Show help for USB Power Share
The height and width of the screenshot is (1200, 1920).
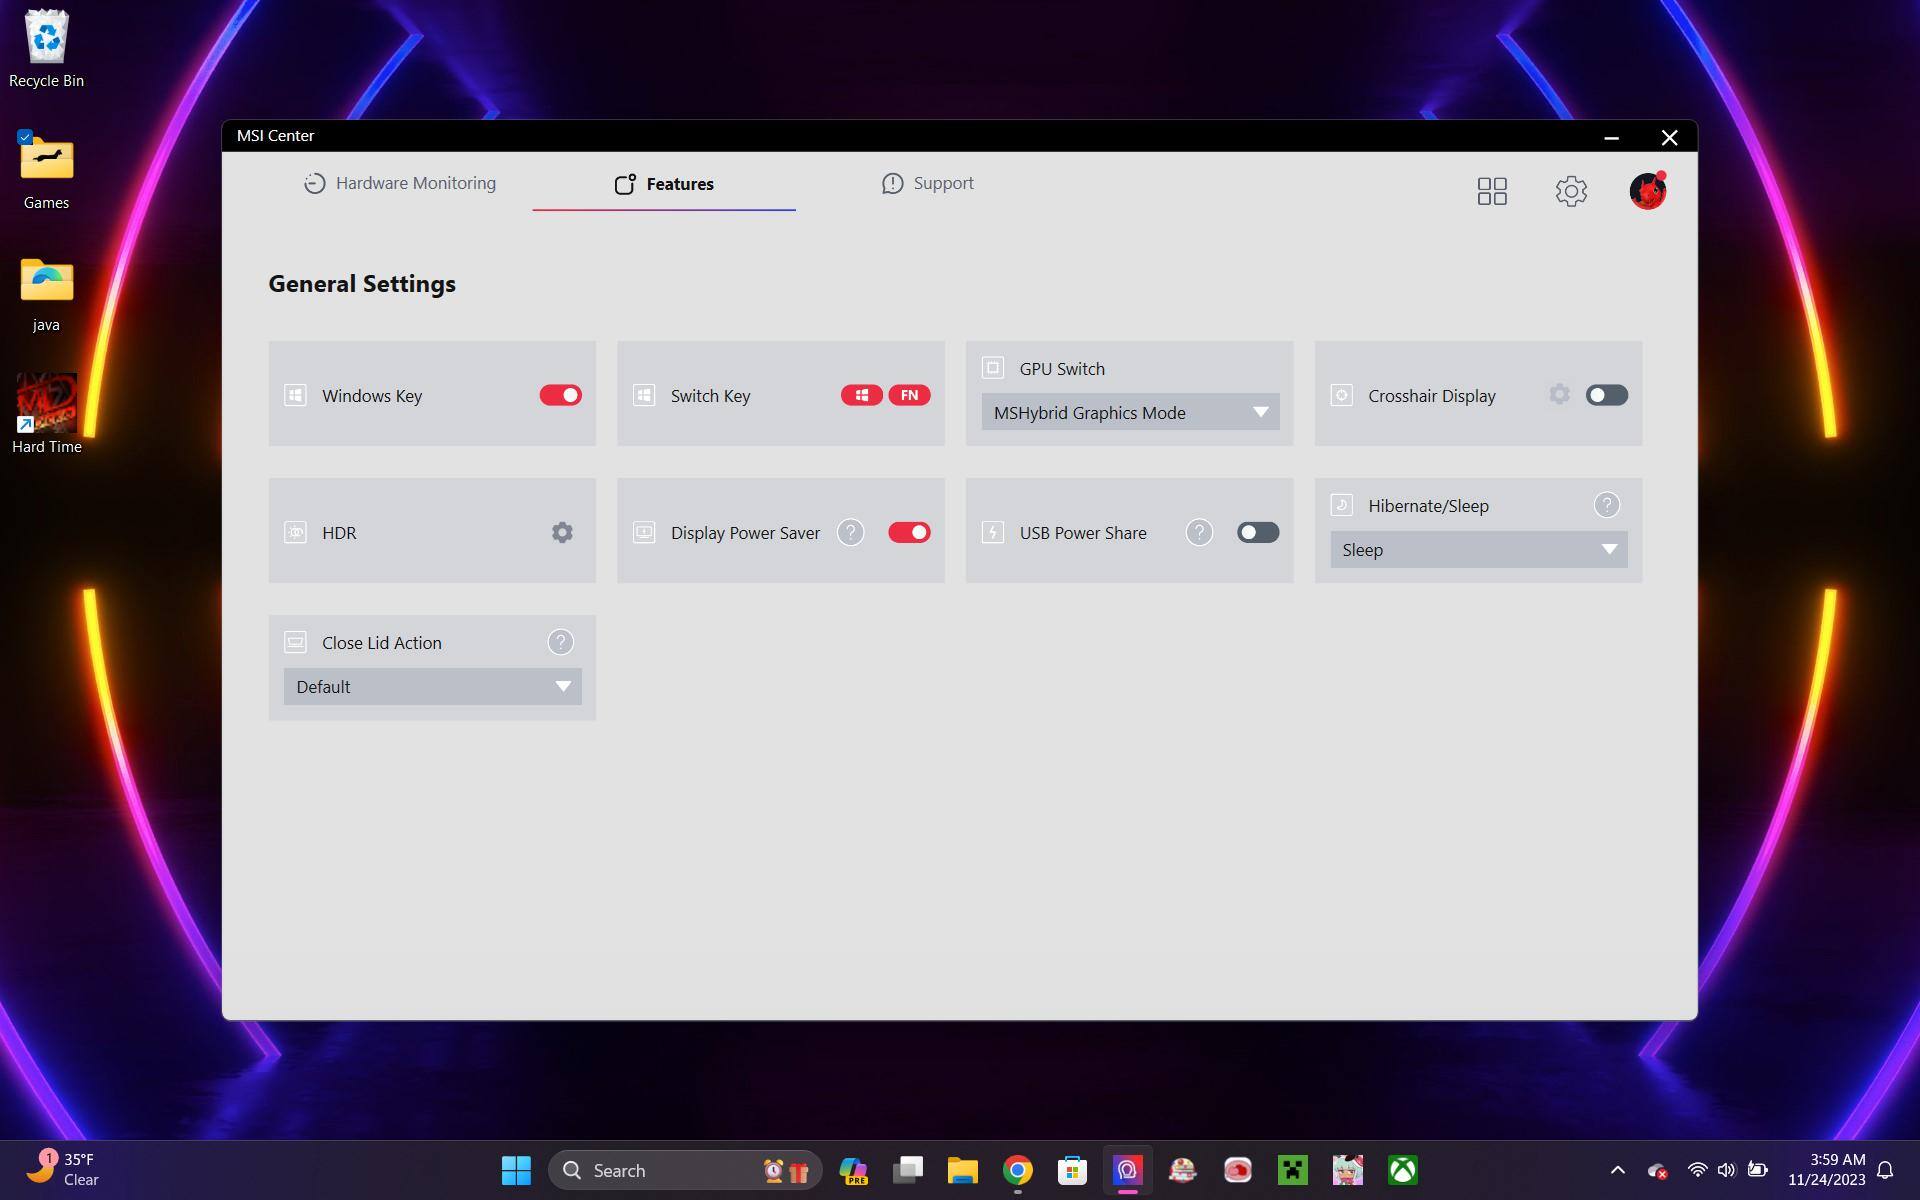pyautogui.click(x=1199, y=533)
